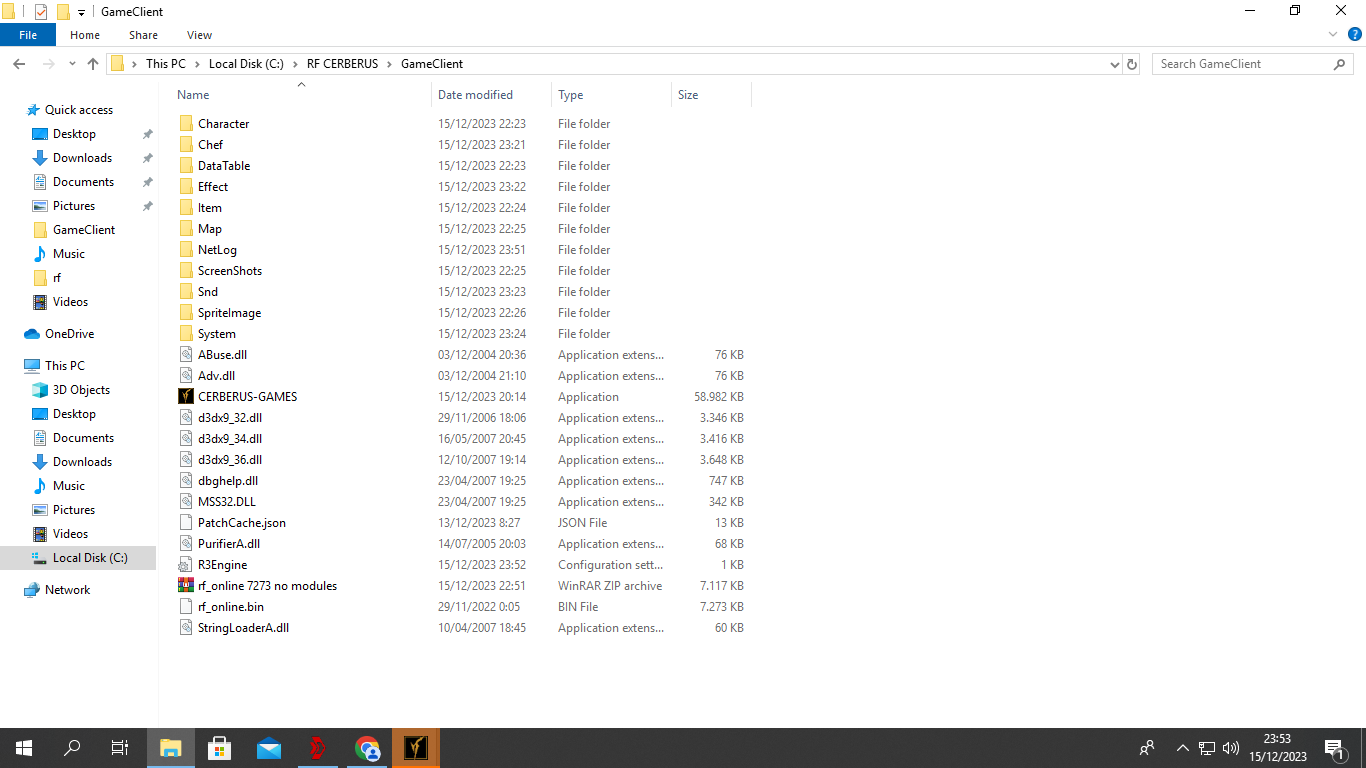Open the Quick Access Toolbar customize dropdown
Image resolution: width=1366 pixels, height=768 pixels.
[x=82, y=12]
